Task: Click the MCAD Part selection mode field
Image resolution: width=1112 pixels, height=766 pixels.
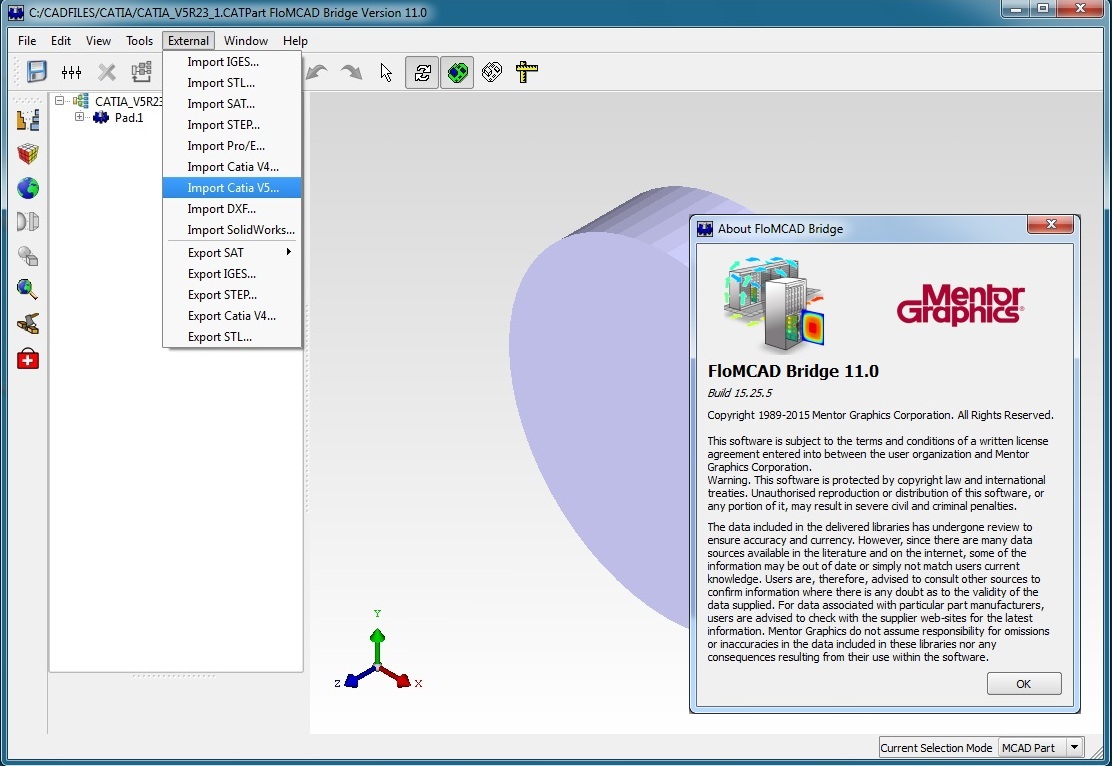Action: [x=1032, y=748]
